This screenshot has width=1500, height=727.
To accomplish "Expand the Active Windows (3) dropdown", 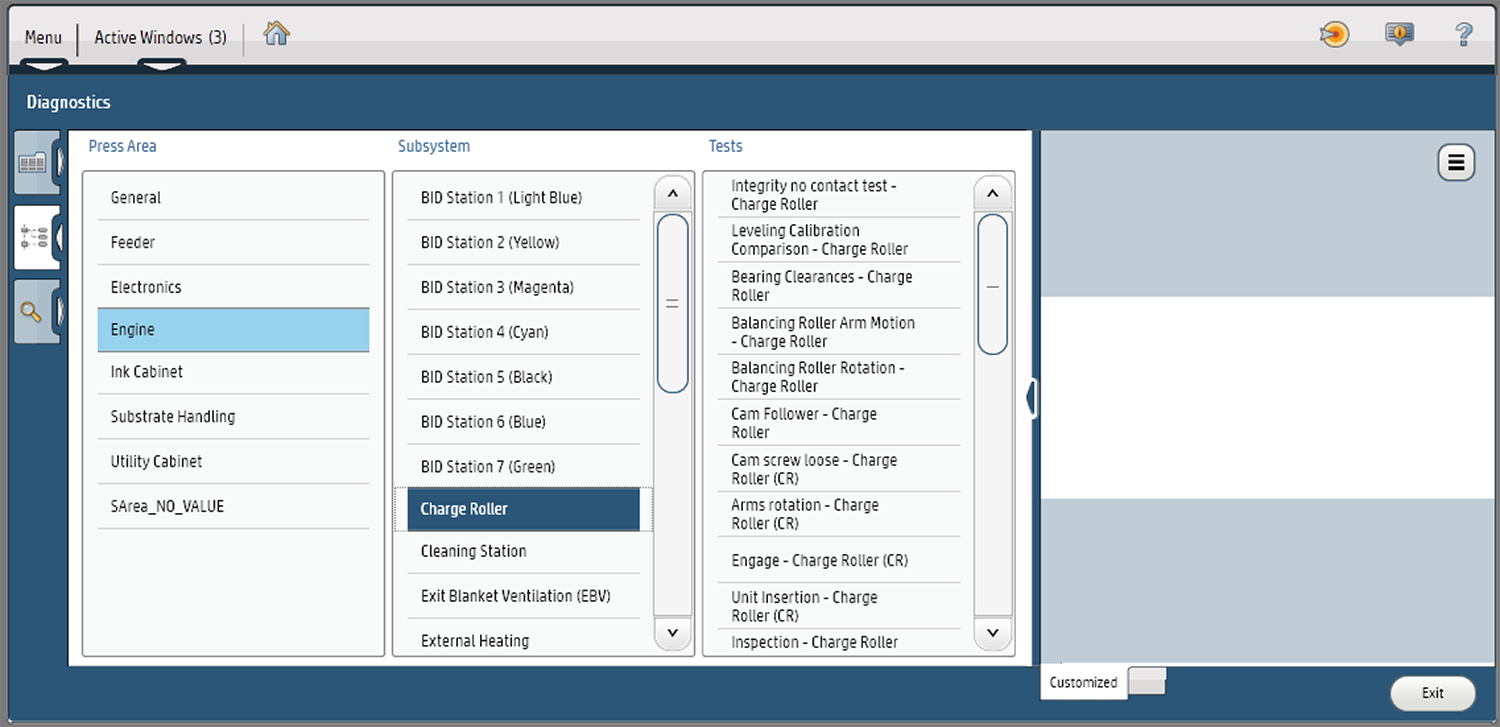I will [x=160, y=38].
